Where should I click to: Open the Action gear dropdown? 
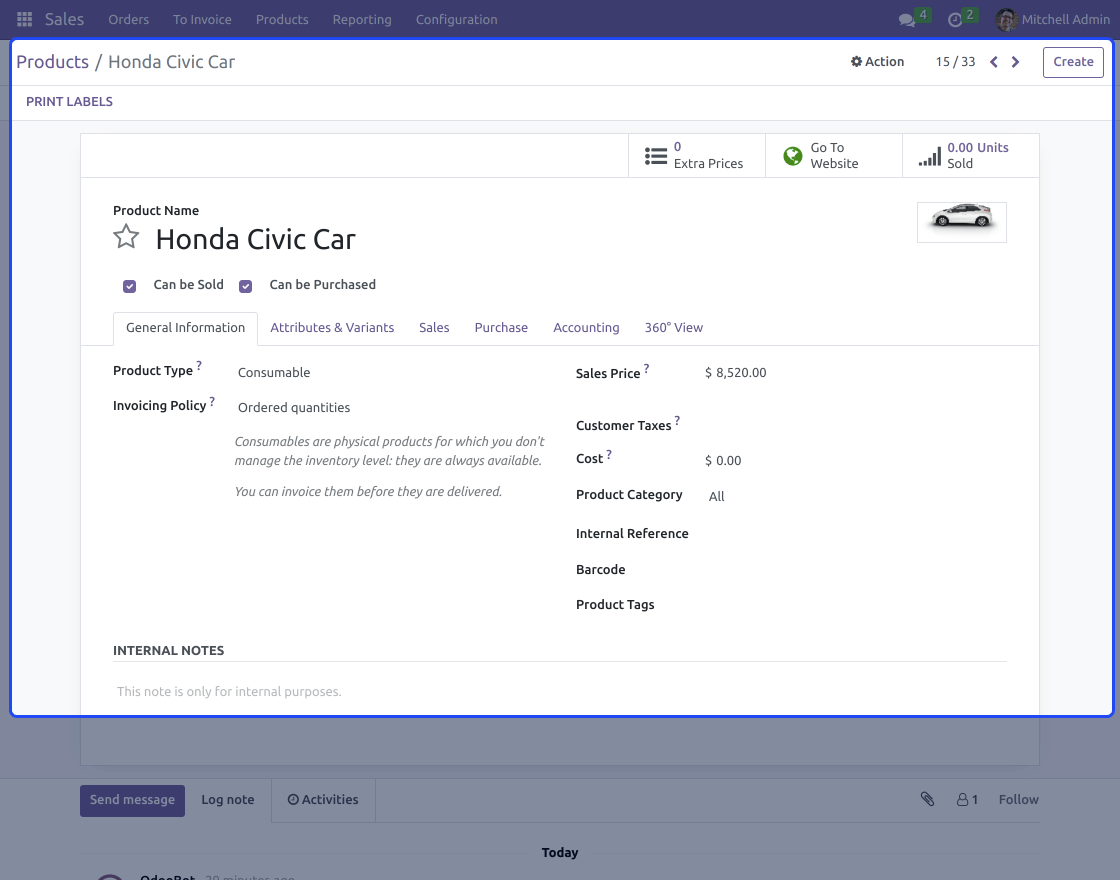coord(877,62)
